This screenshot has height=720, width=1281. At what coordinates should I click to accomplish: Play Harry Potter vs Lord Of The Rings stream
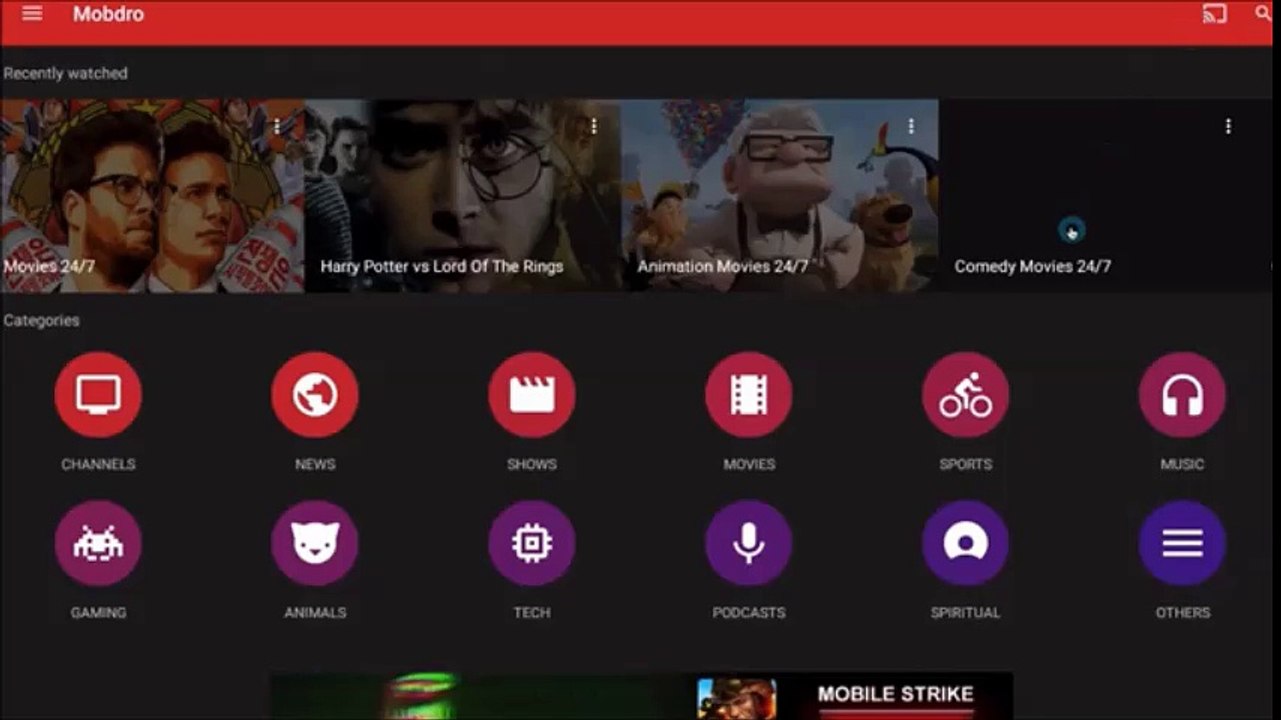(463, 196)
